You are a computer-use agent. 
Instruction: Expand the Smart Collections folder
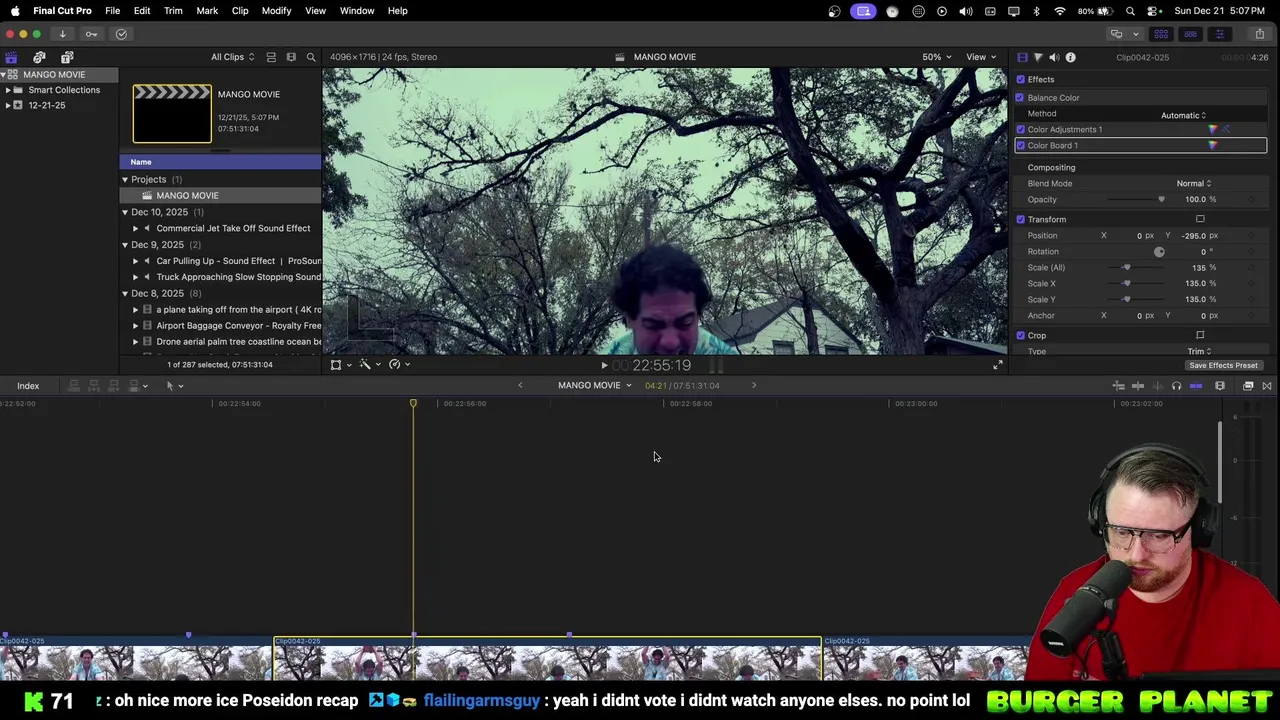pyautogui.click(x=8, y=90)
